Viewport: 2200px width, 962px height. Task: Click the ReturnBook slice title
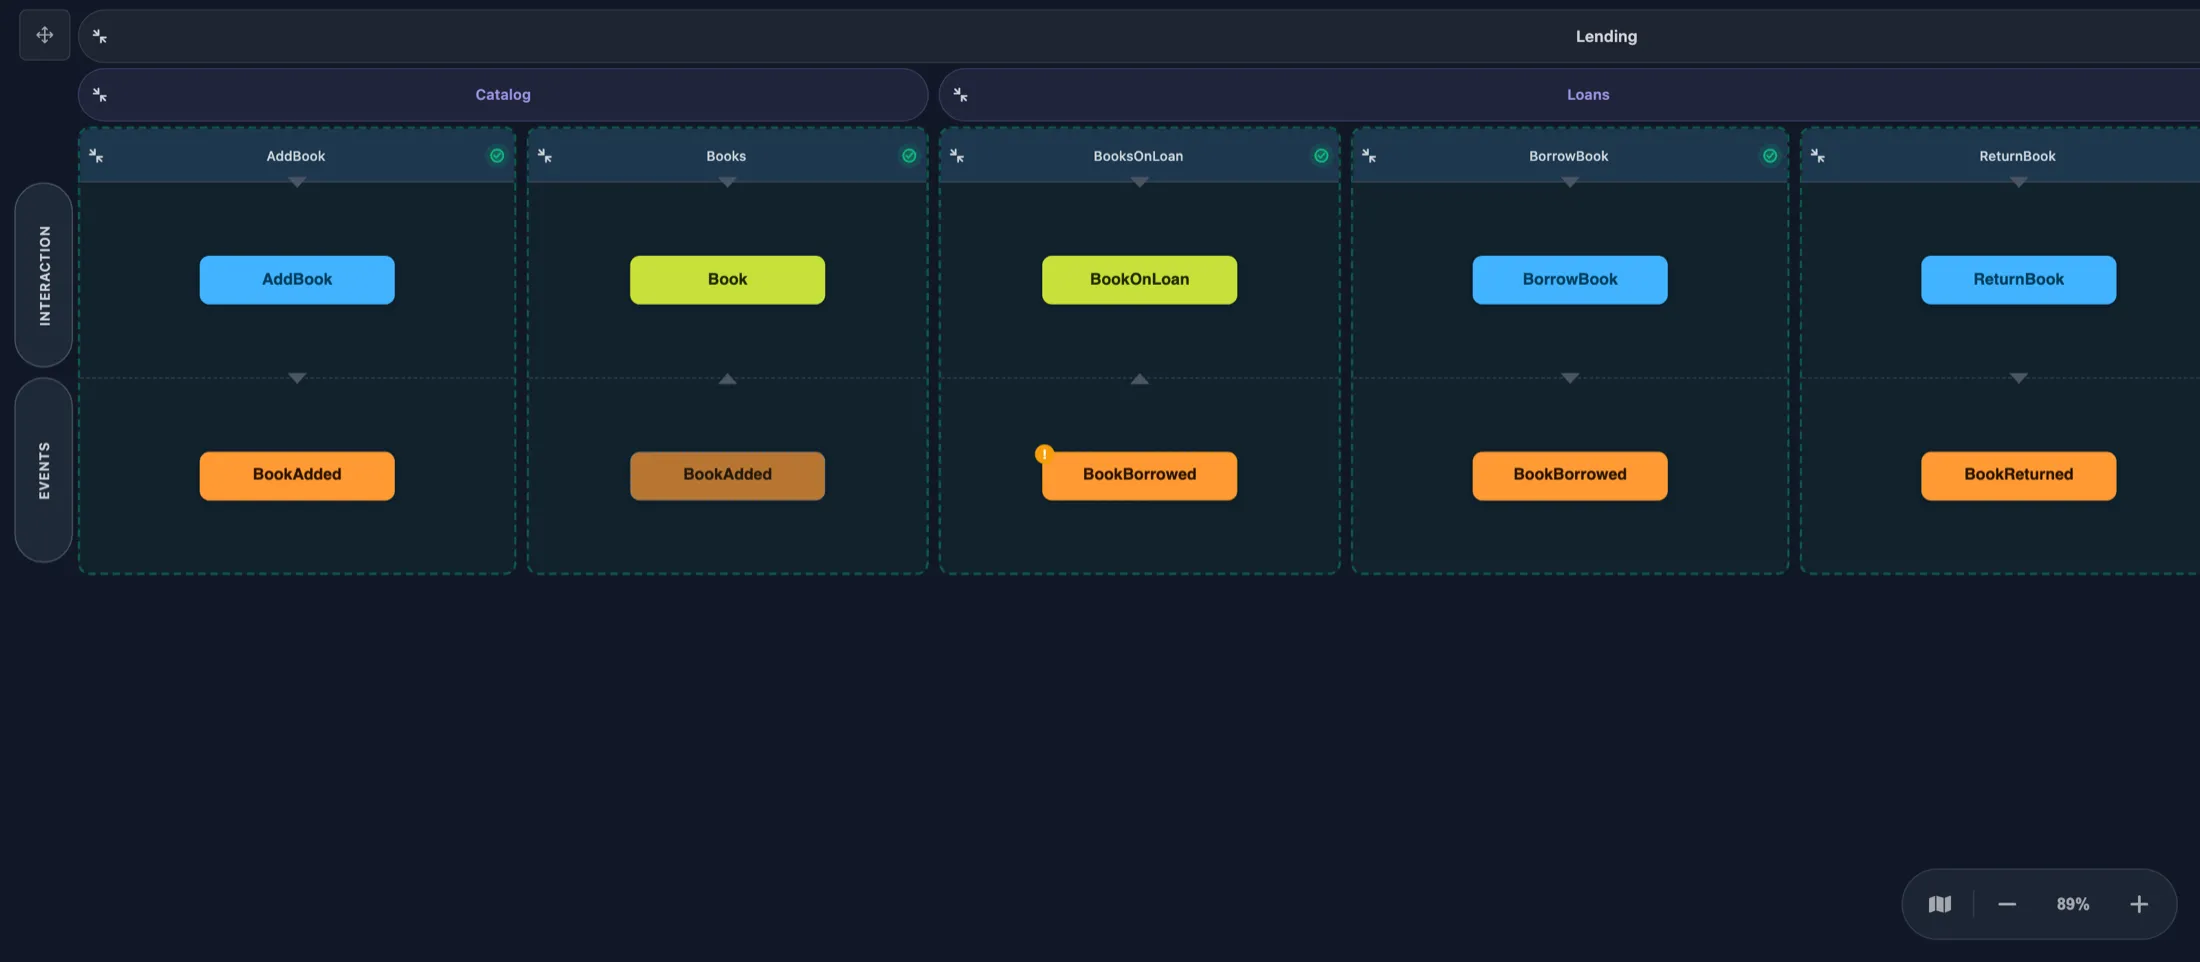click(2017, 156)
